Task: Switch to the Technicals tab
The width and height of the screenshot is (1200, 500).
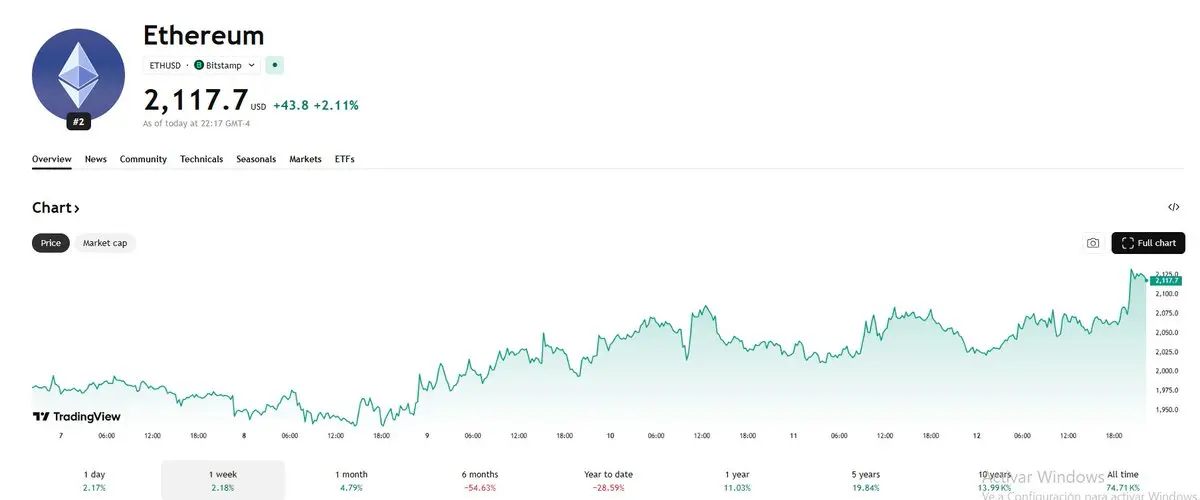Action: click(x=201, y=159)
